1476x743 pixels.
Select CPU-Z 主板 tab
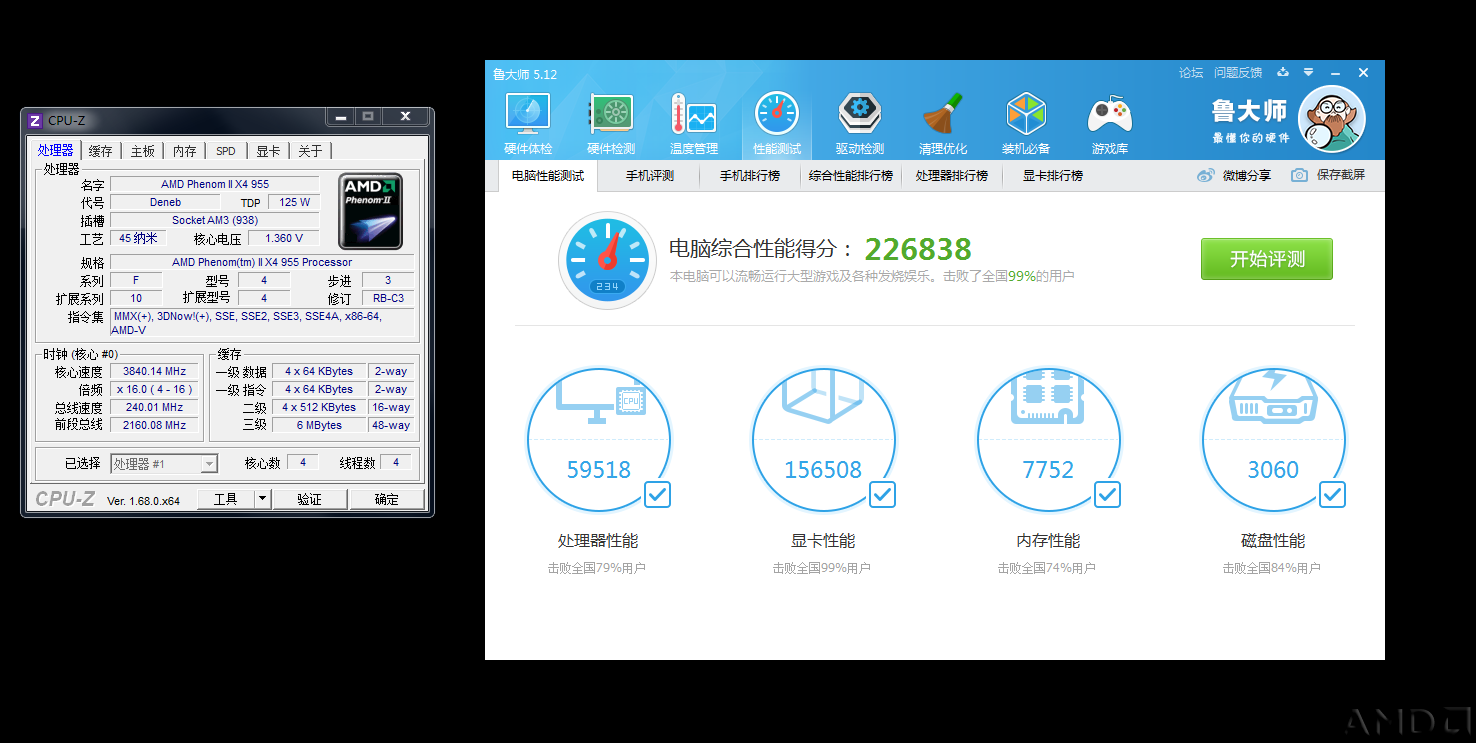[x=143, y=151]
